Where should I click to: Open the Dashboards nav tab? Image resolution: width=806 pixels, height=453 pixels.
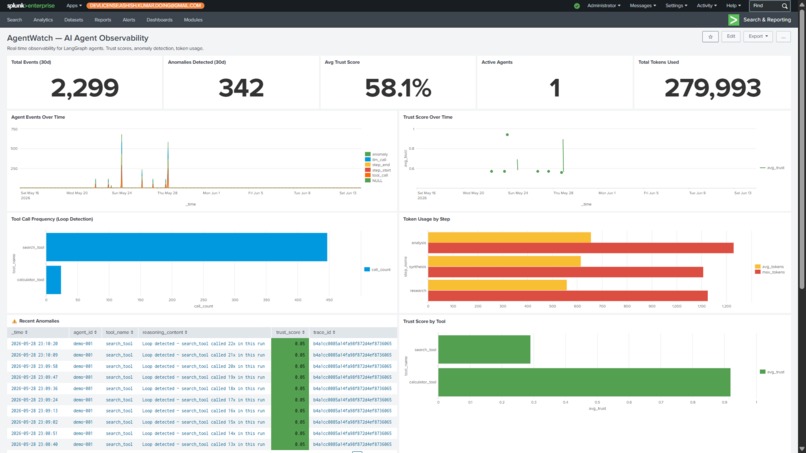click(159, 20)
